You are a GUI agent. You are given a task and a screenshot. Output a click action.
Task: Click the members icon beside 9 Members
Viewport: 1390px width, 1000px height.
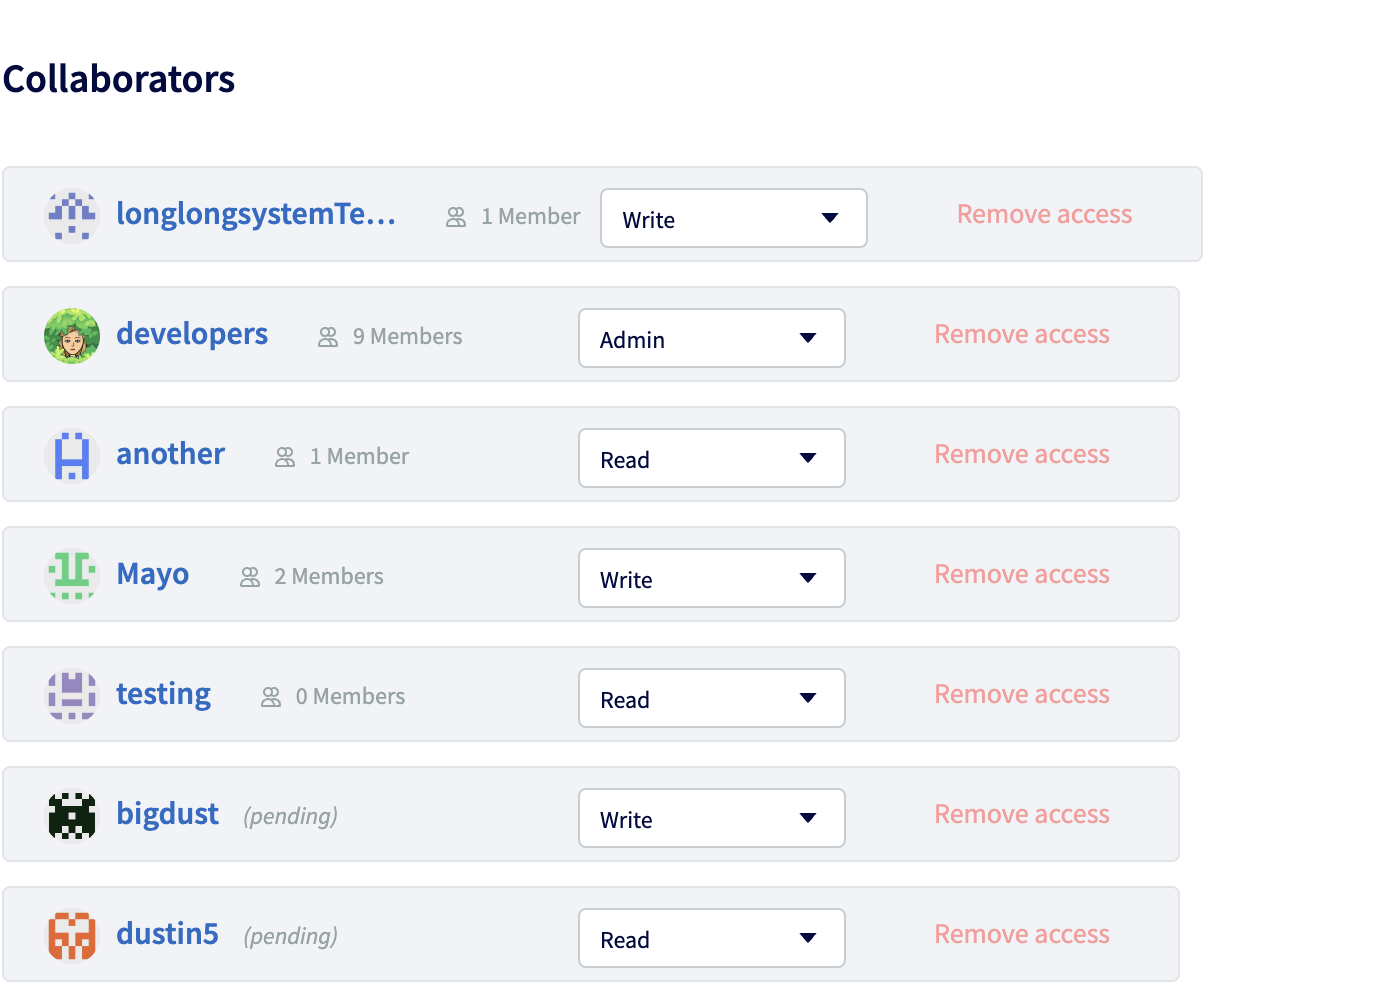point(328,338)
